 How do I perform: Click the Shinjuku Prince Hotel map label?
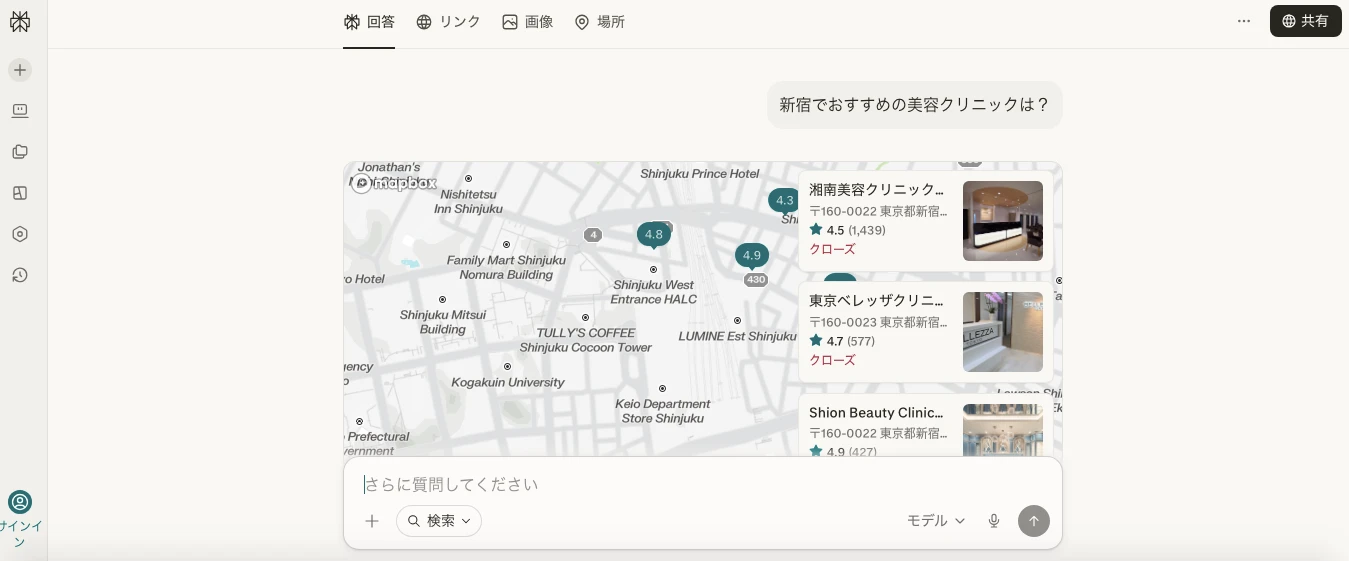click(700, 174)
